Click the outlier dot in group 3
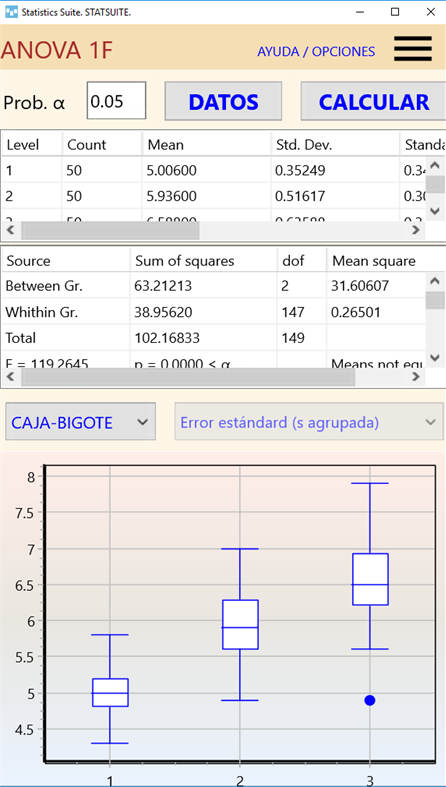Image resolution: width=446 pixels, height=787 pixels. [x=370, y=700]
